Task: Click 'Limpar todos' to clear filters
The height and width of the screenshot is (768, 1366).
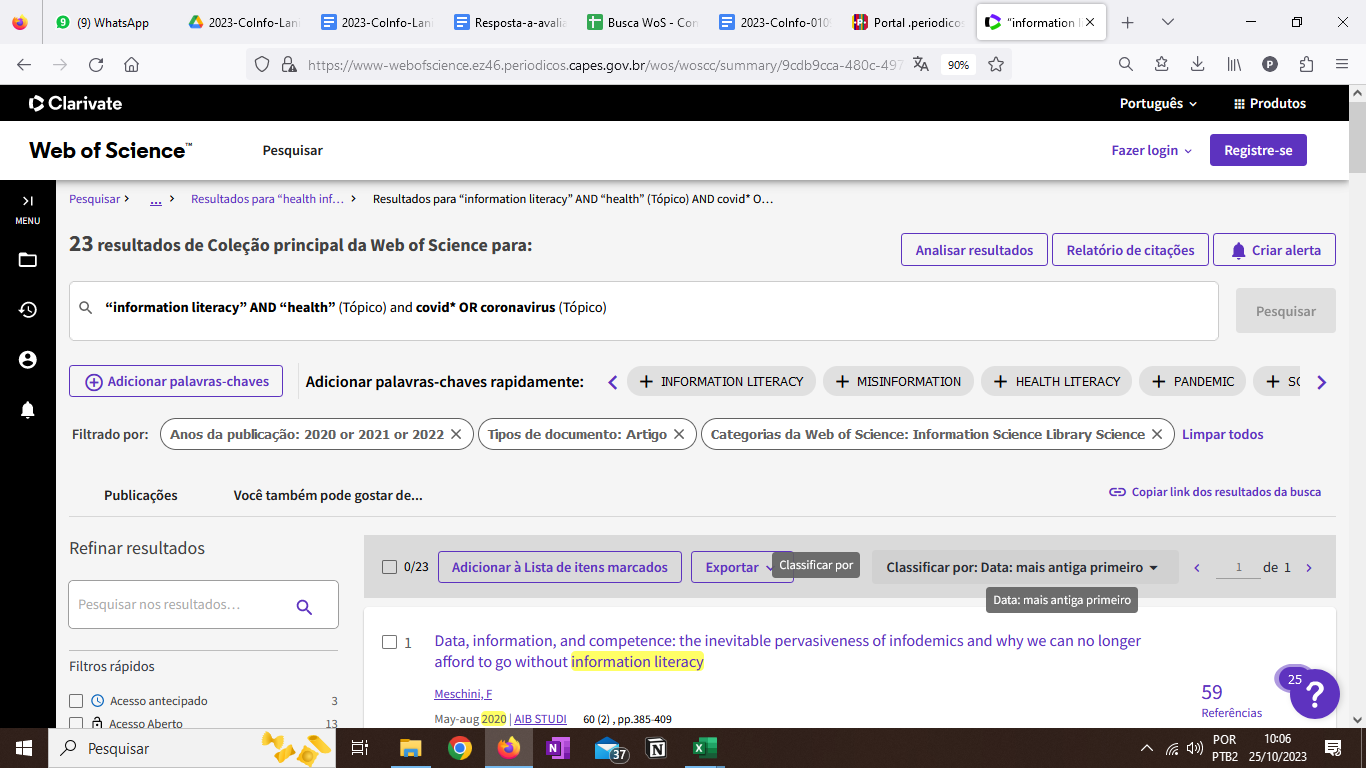Action: 1222,434
